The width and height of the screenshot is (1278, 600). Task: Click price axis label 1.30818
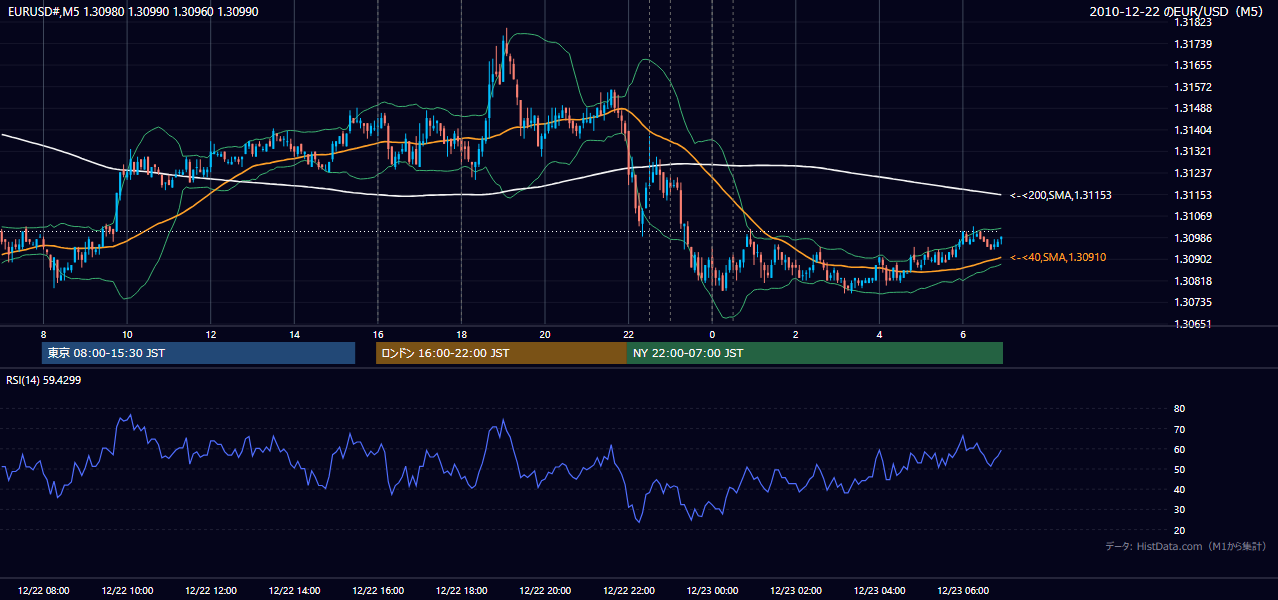1193,281
